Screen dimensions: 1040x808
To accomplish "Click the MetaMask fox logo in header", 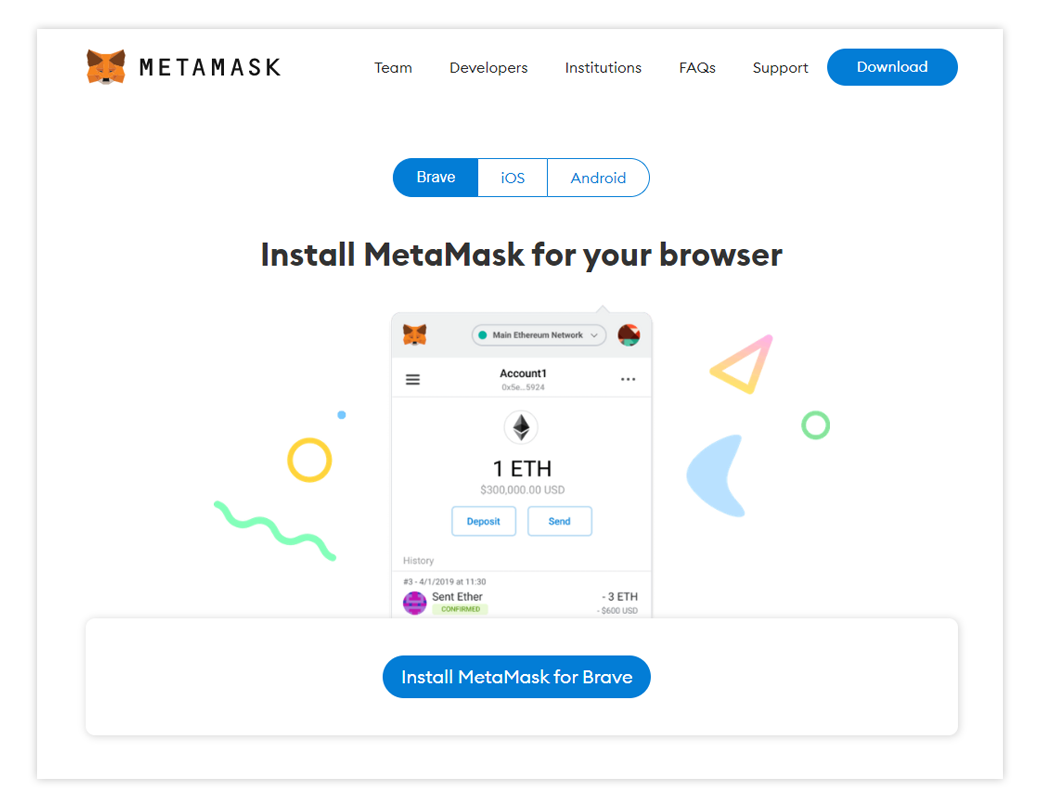I will [106, 67].
